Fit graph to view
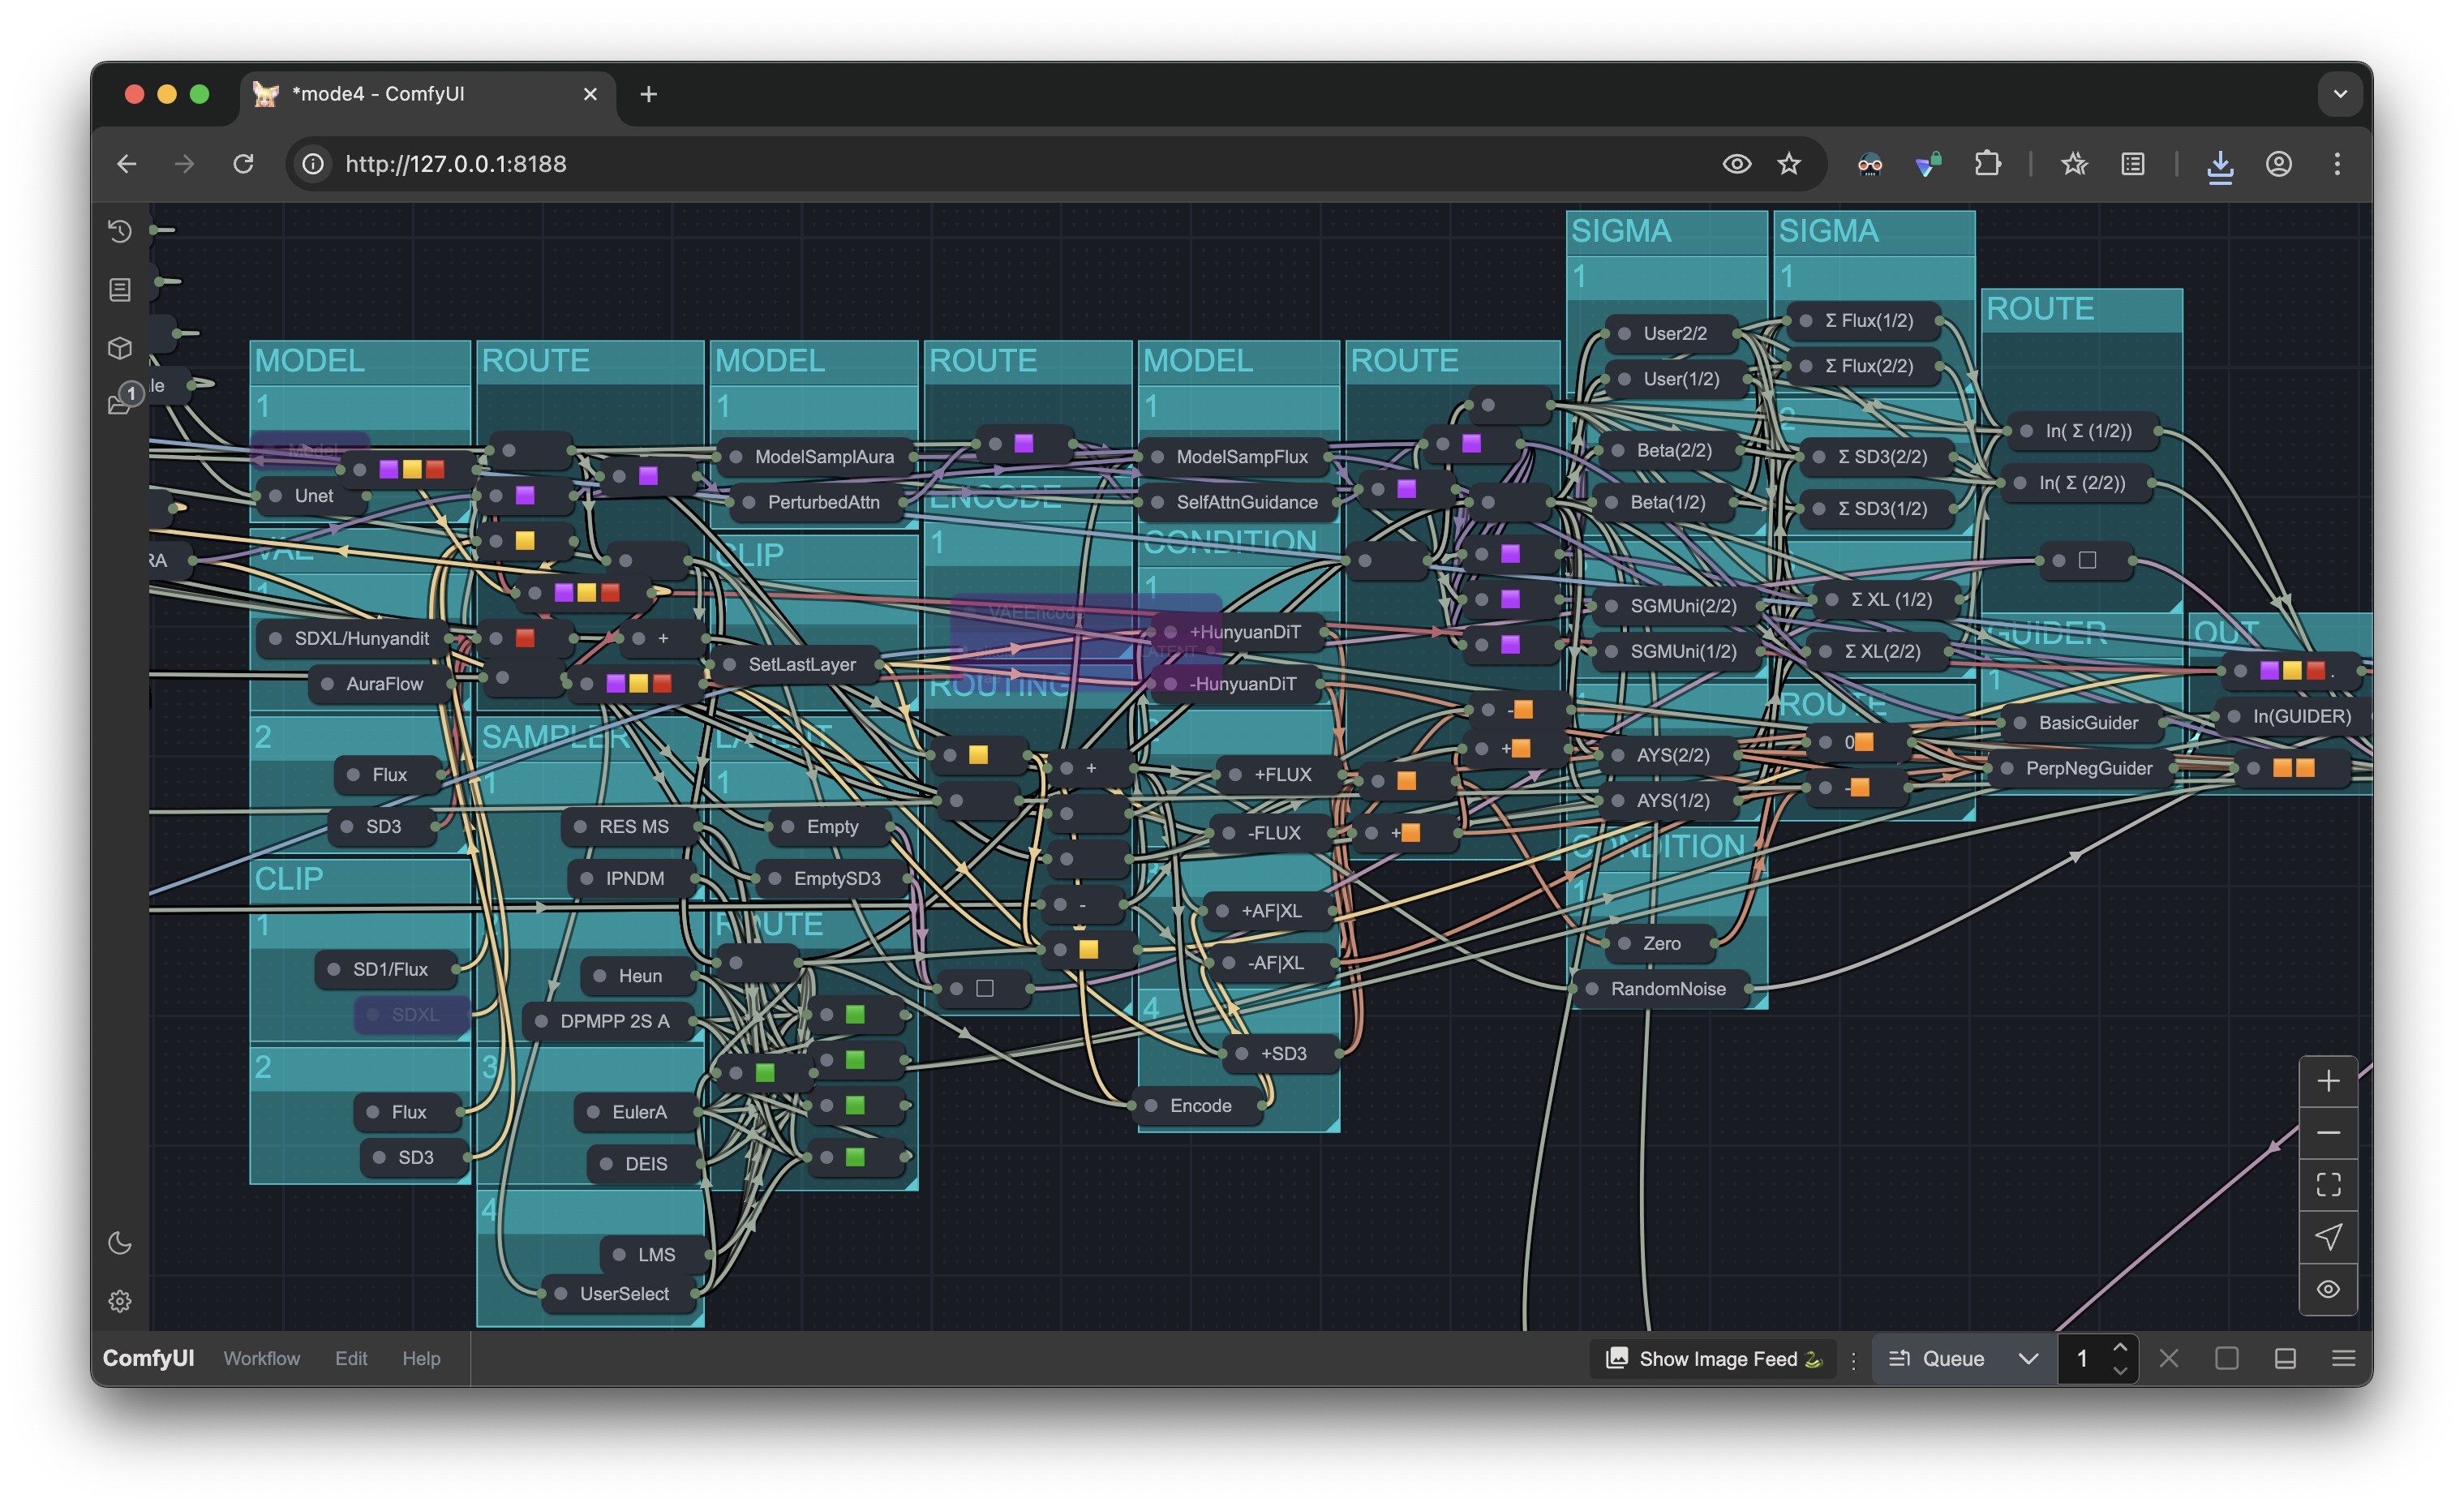2464x1507 pixels. click(2328, 1185)
